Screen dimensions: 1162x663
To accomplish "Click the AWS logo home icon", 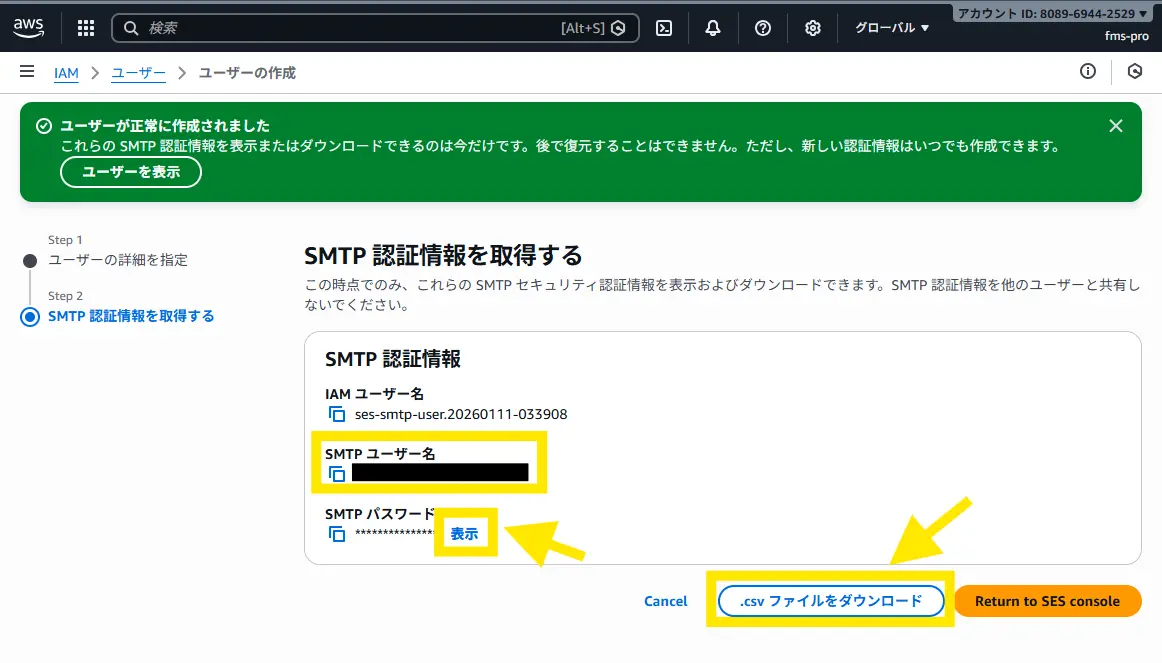I will (29, 28).
